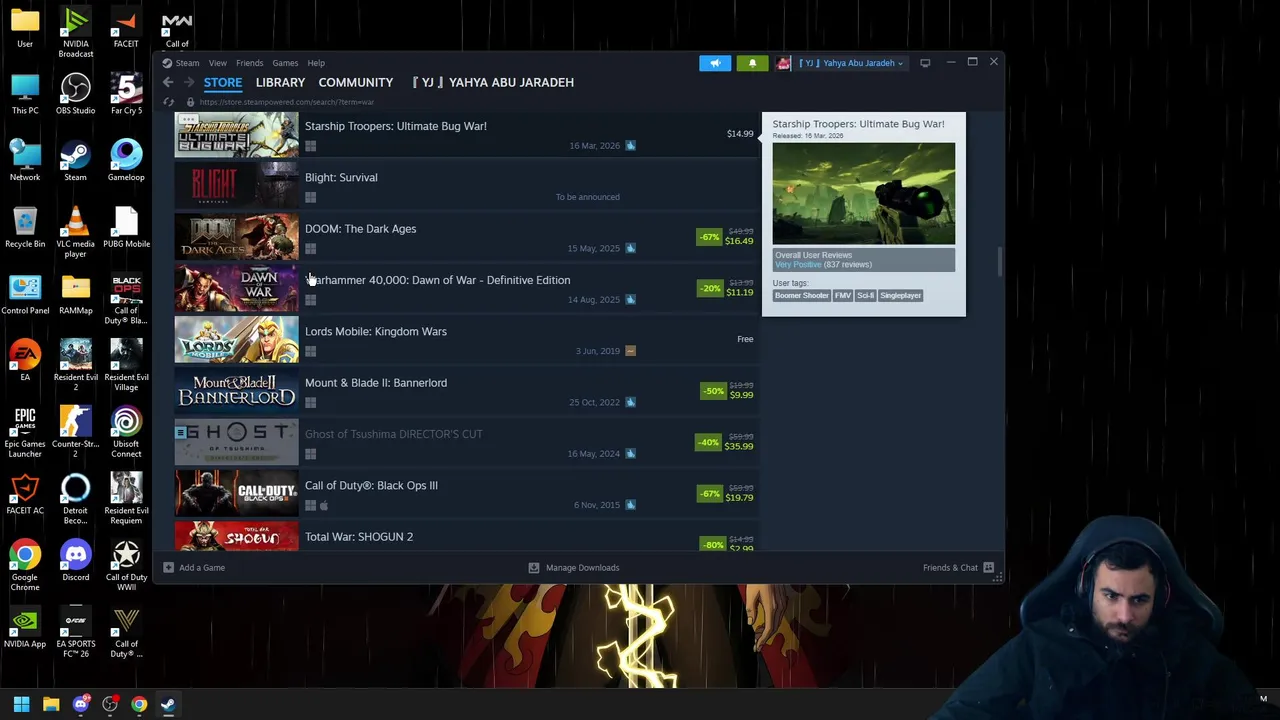This screenshot has width=1280, height=720.
Task: Select the Ubisoft Connect desktop icon
Action: tap(126, 432)
